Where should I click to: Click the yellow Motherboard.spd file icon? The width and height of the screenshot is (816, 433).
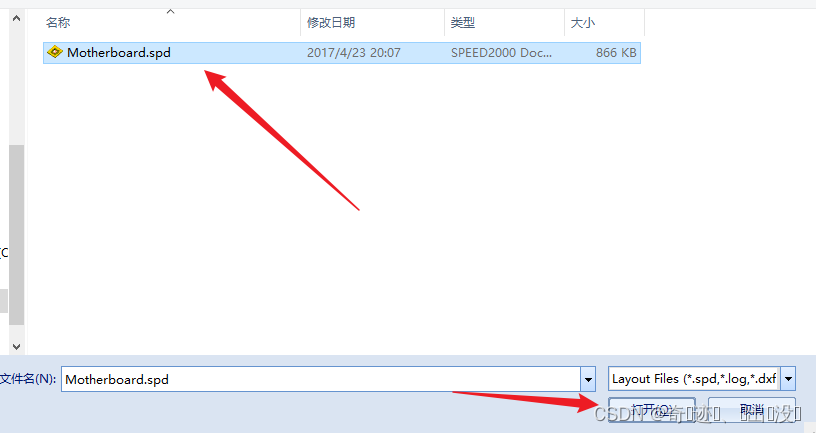(x=55, y=52)
